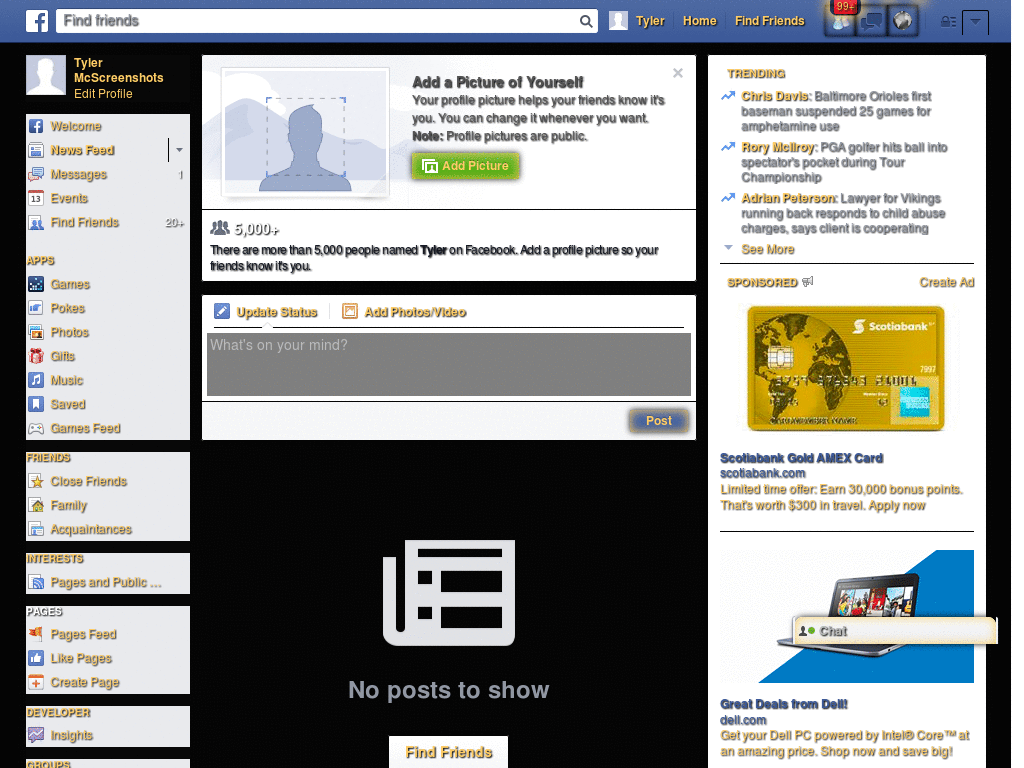Open the Pokes app icon
Screen dimensions: 1024x768
[36, 308]
